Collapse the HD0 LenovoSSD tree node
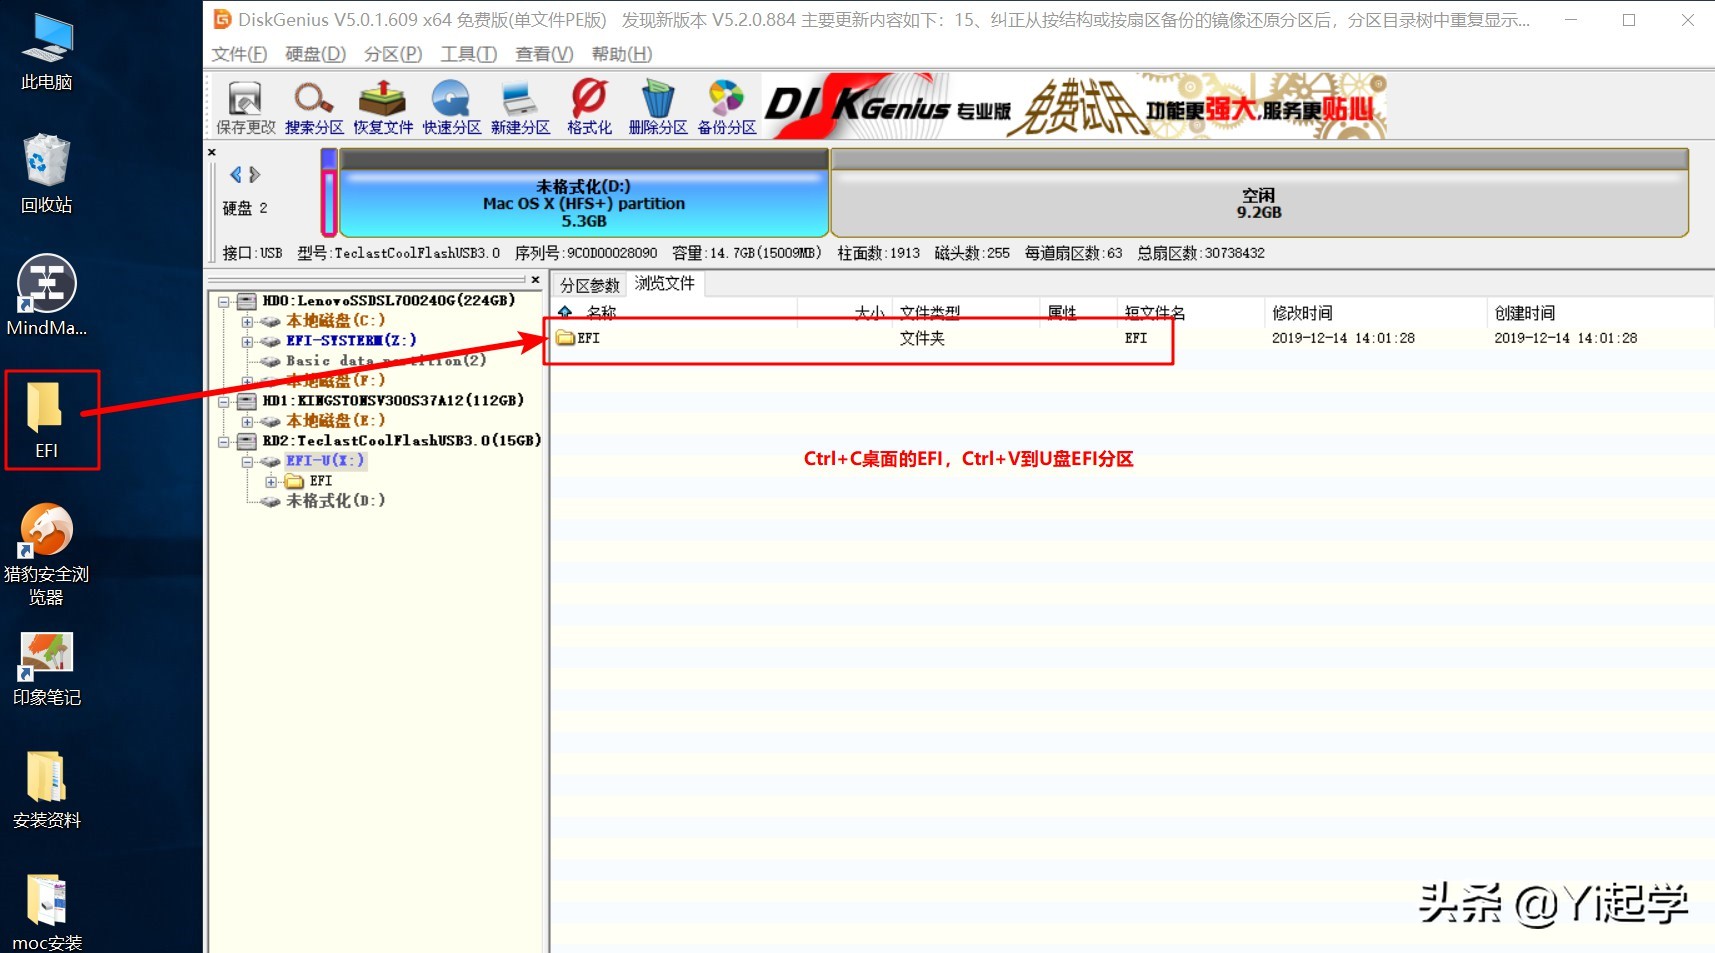This screenshot has height=953, width=1715. click(224, 301)
